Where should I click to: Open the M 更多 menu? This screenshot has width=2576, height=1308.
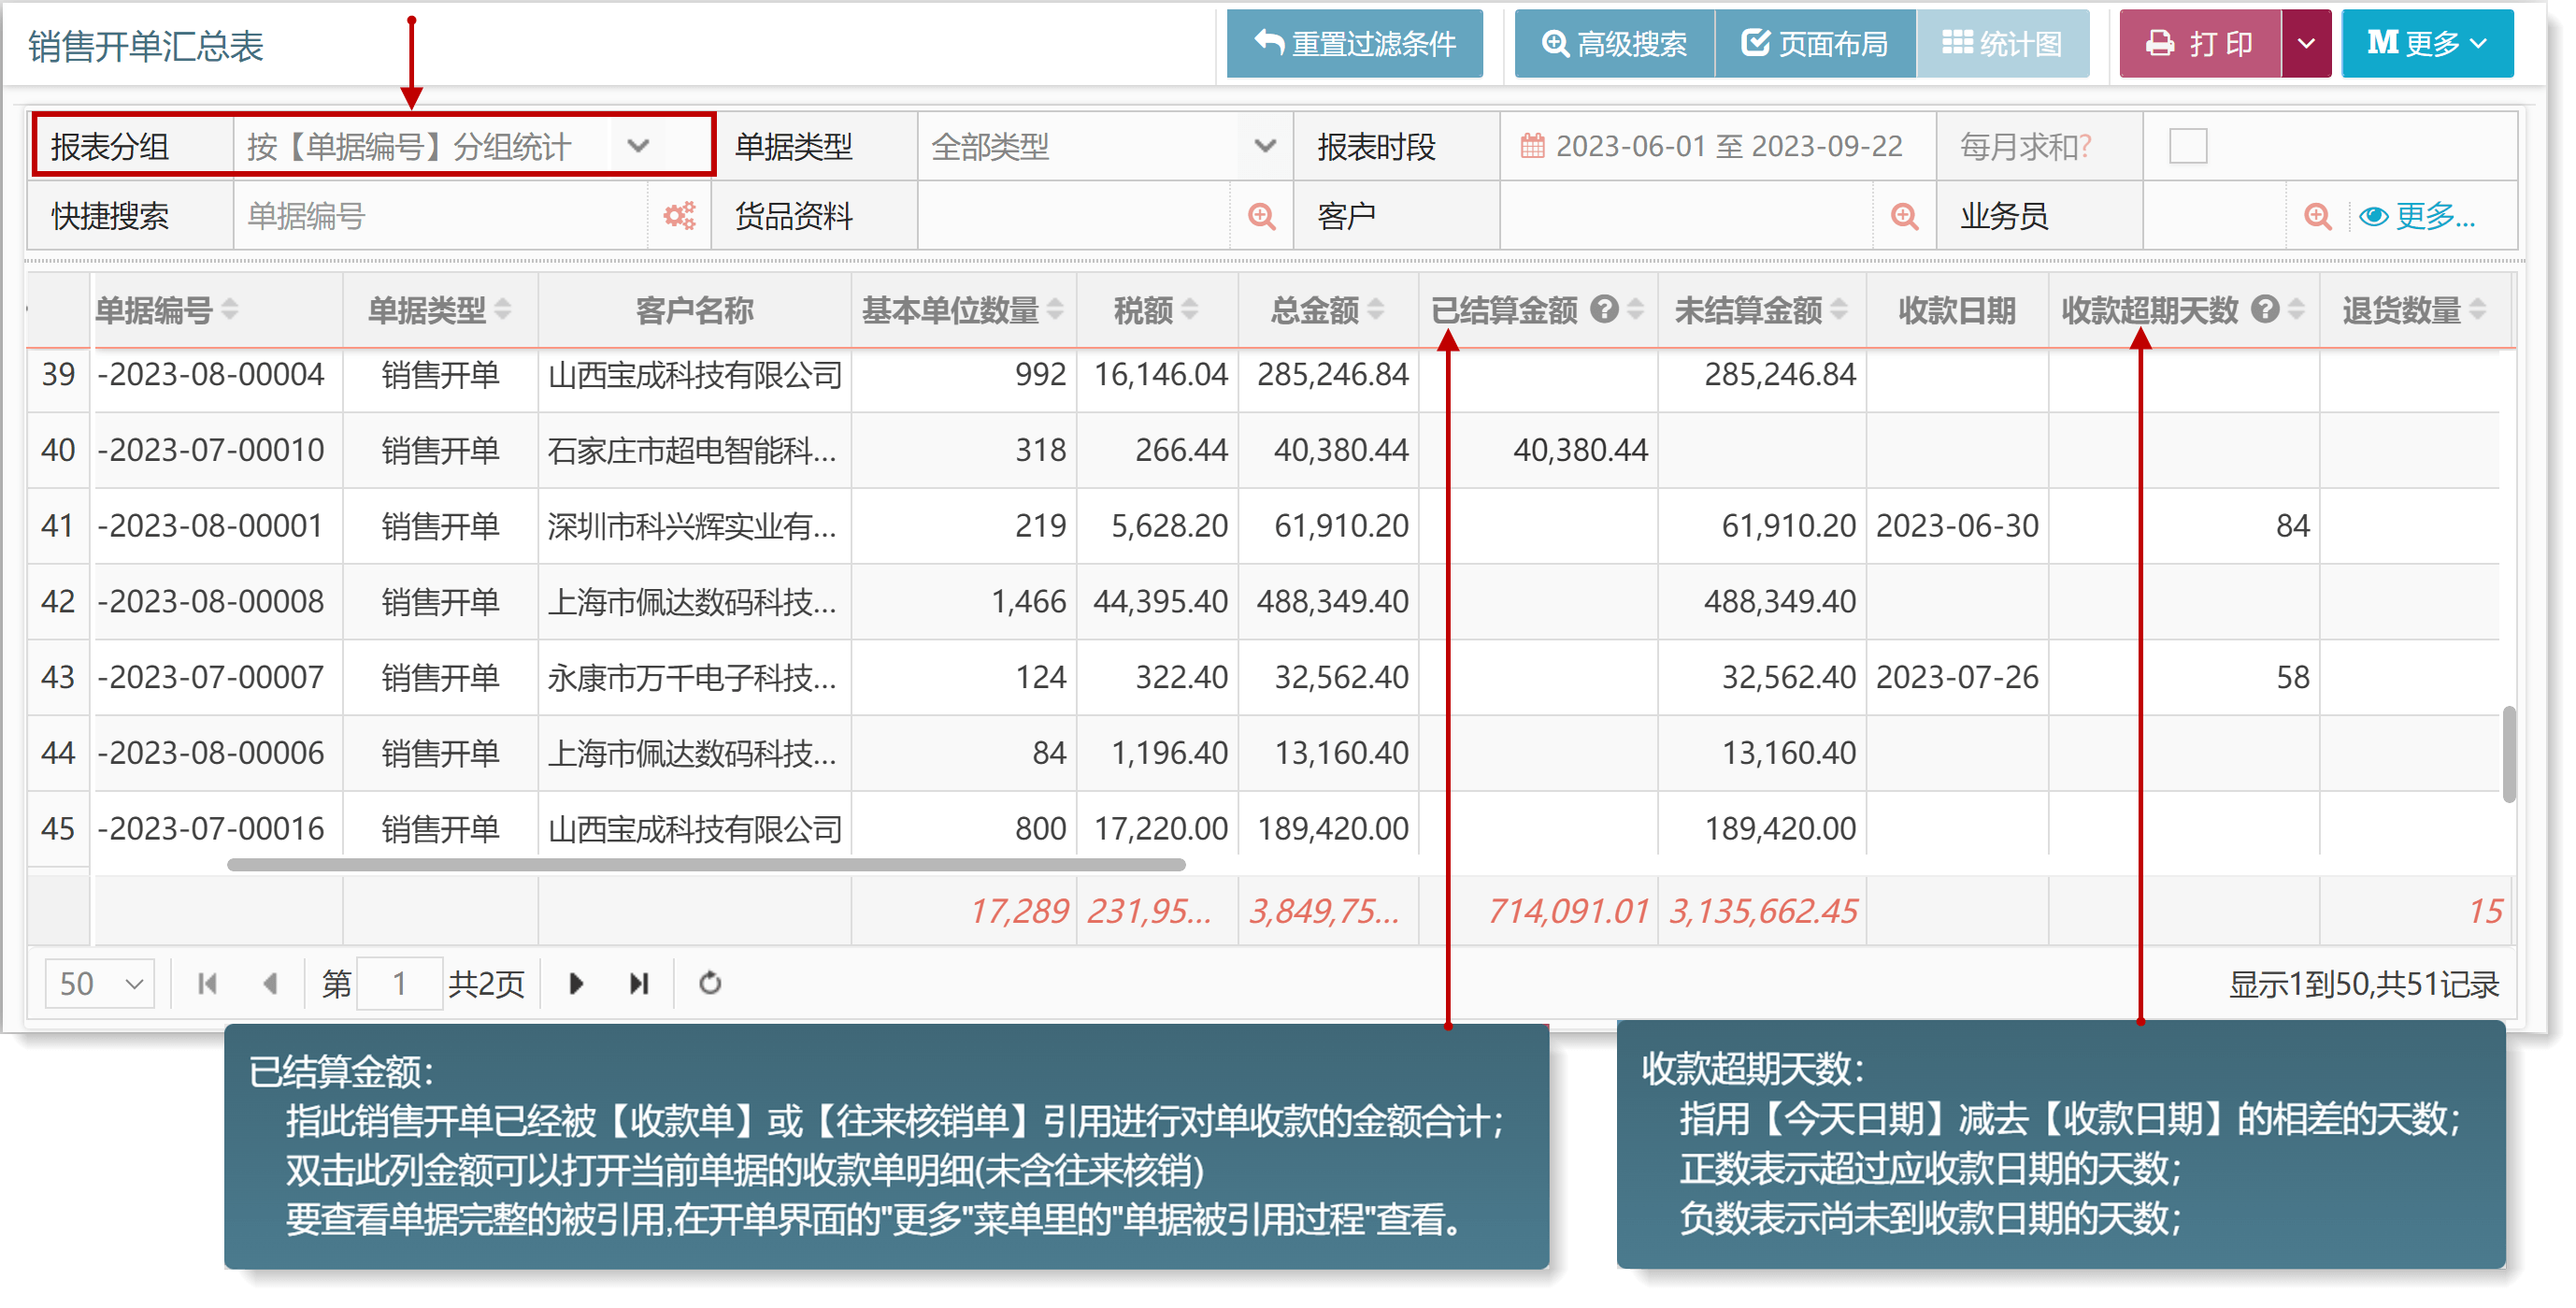2427,44
